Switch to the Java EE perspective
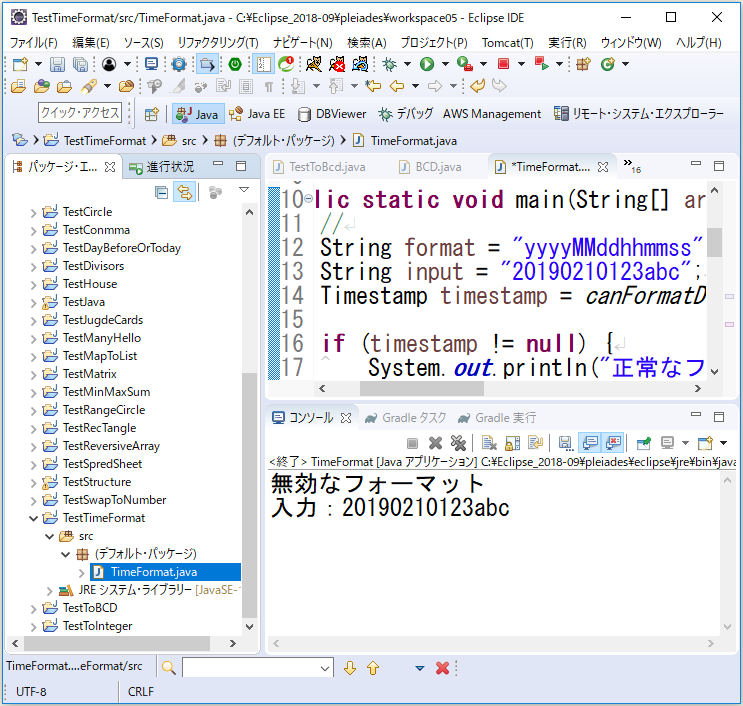 [x=257, y=114]
